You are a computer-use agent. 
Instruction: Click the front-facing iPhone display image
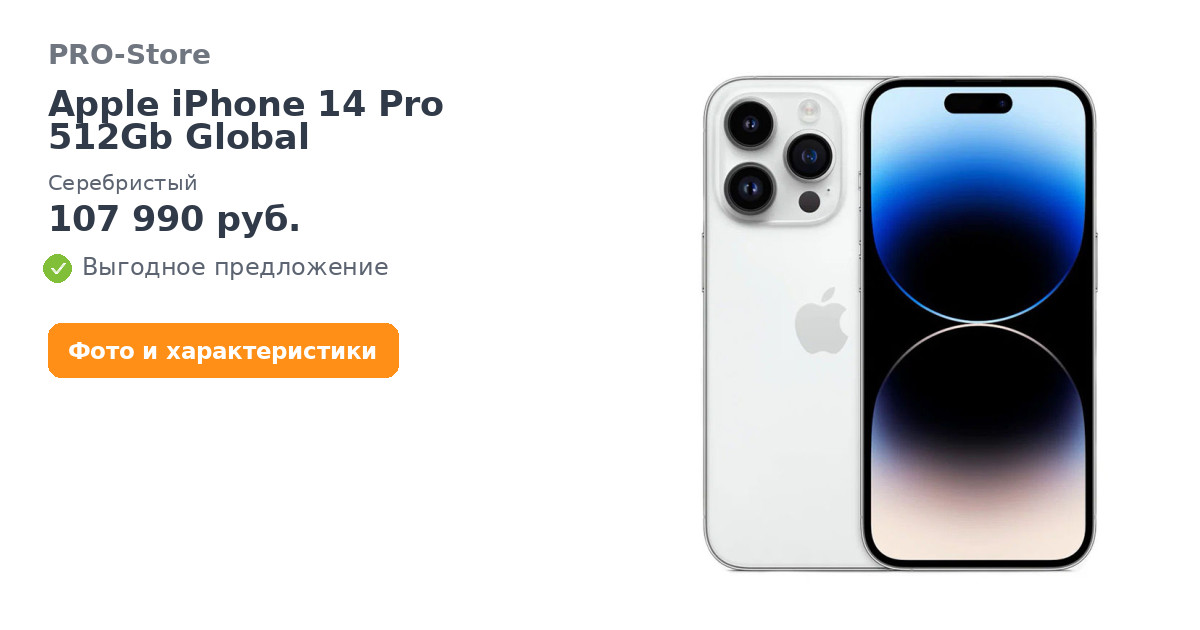[978, 324]
